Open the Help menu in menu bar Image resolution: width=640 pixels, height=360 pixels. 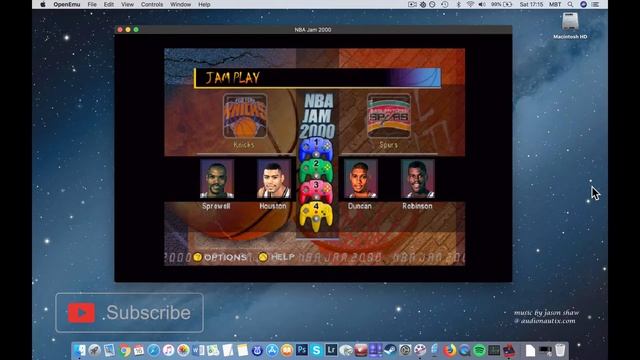[x=204, y=4]
